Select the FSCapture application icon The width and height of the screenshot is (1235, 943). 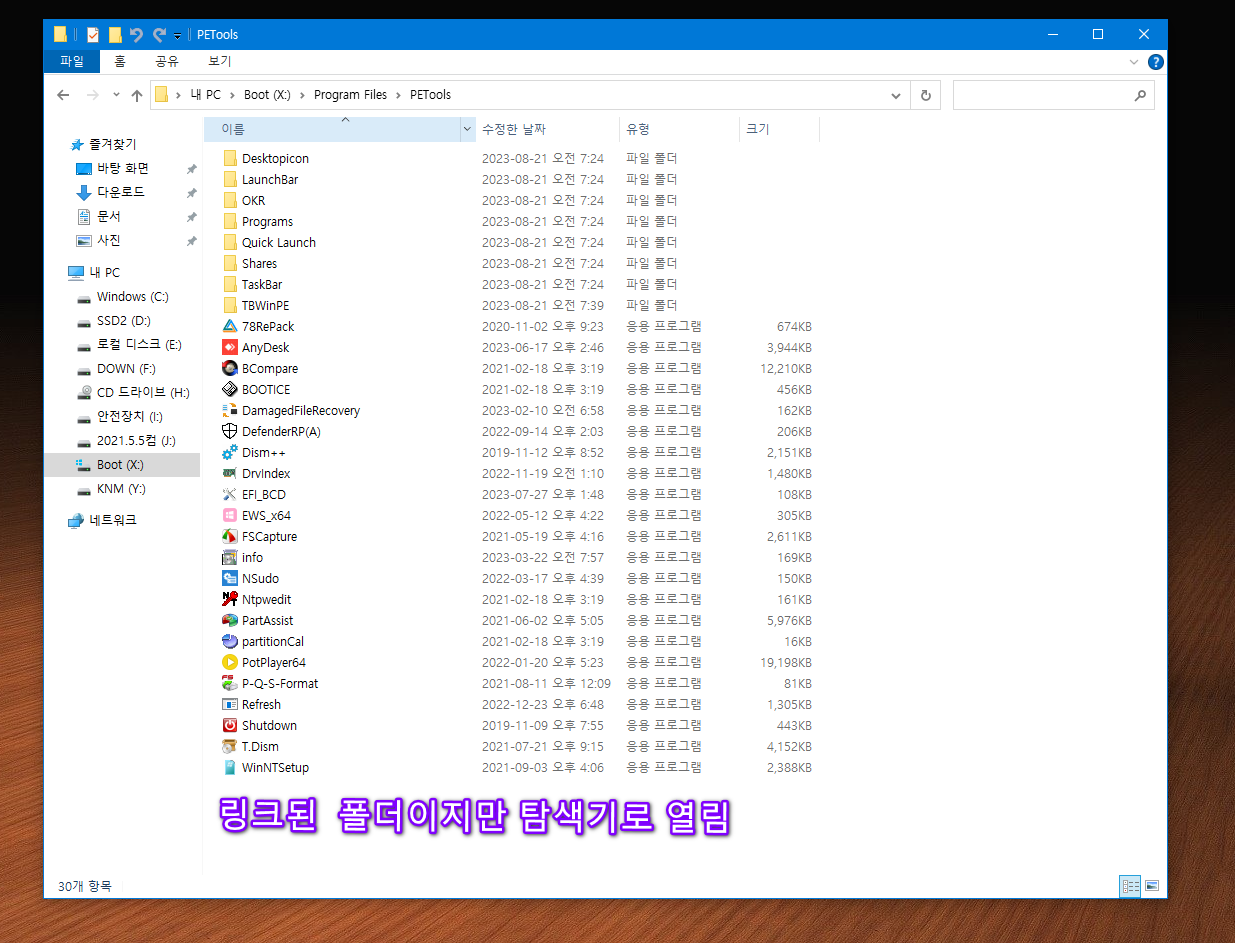[230, 536]
